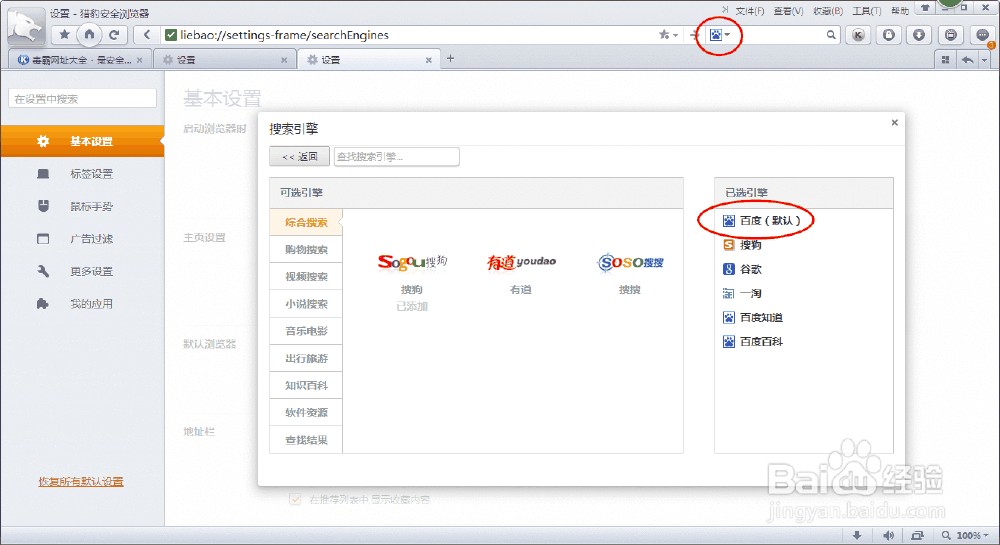Select 百度（默认）in selected engines
The image size is (1000, 545).
761,221
